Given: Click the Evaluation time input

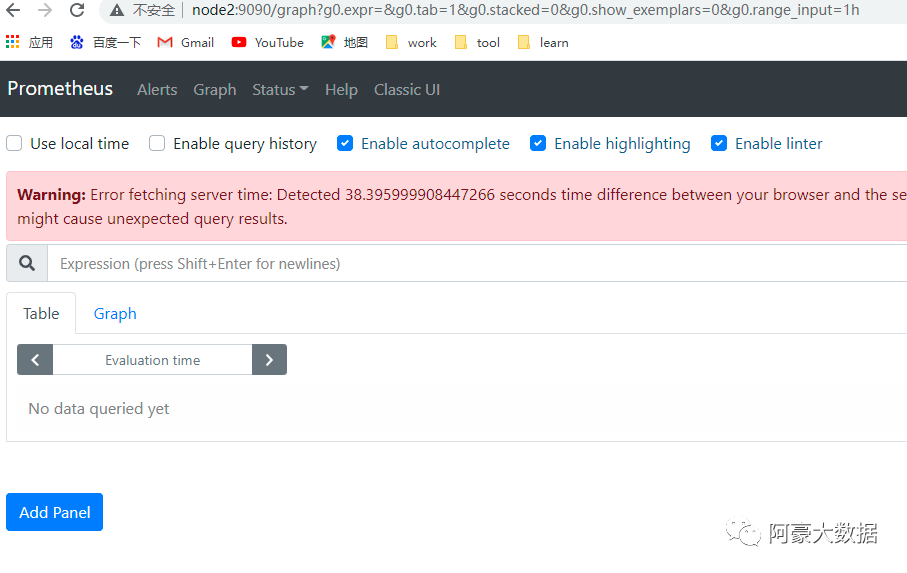Looking at the screenshot, I should click(x=153, y=360).
